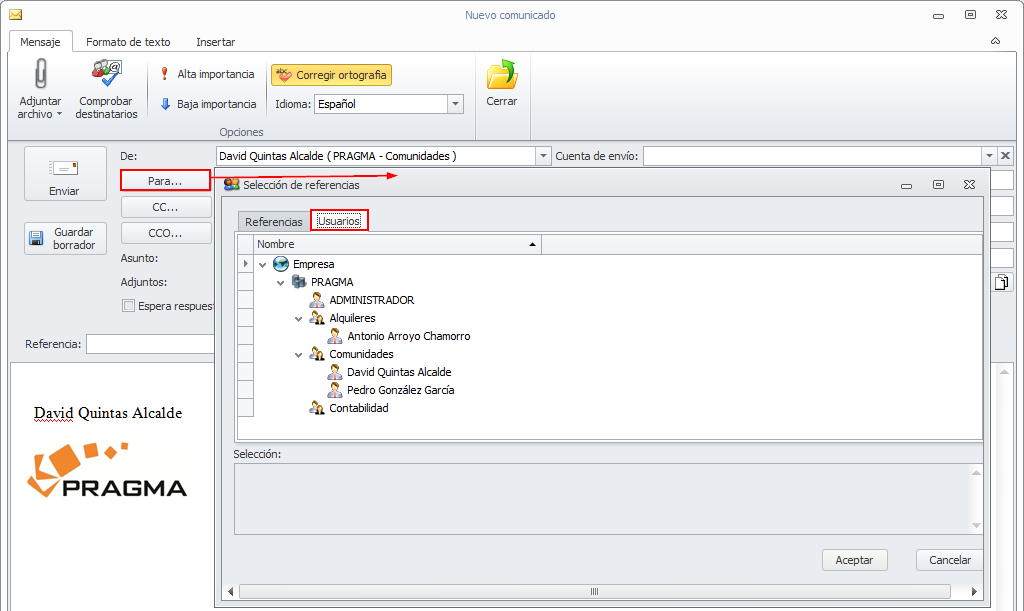Select David Quintas Alcalde in user tree
This screenshot has width=1024, height=611.
399,372
